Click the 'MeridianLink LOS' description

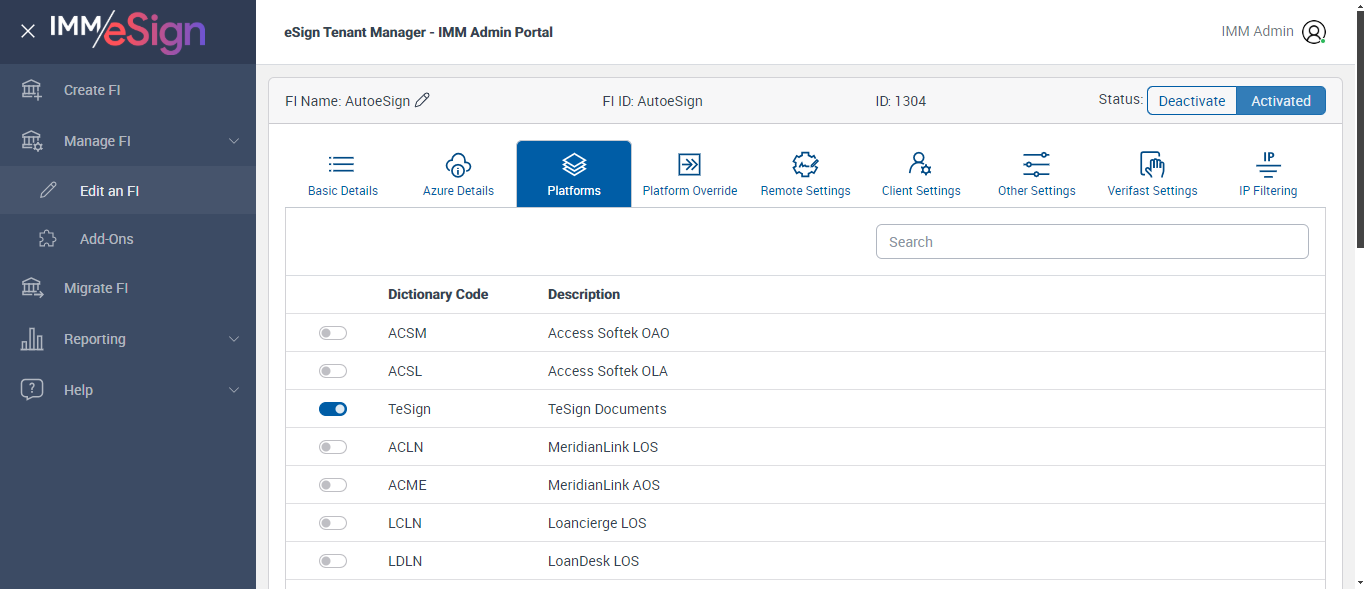coord(603,447)
